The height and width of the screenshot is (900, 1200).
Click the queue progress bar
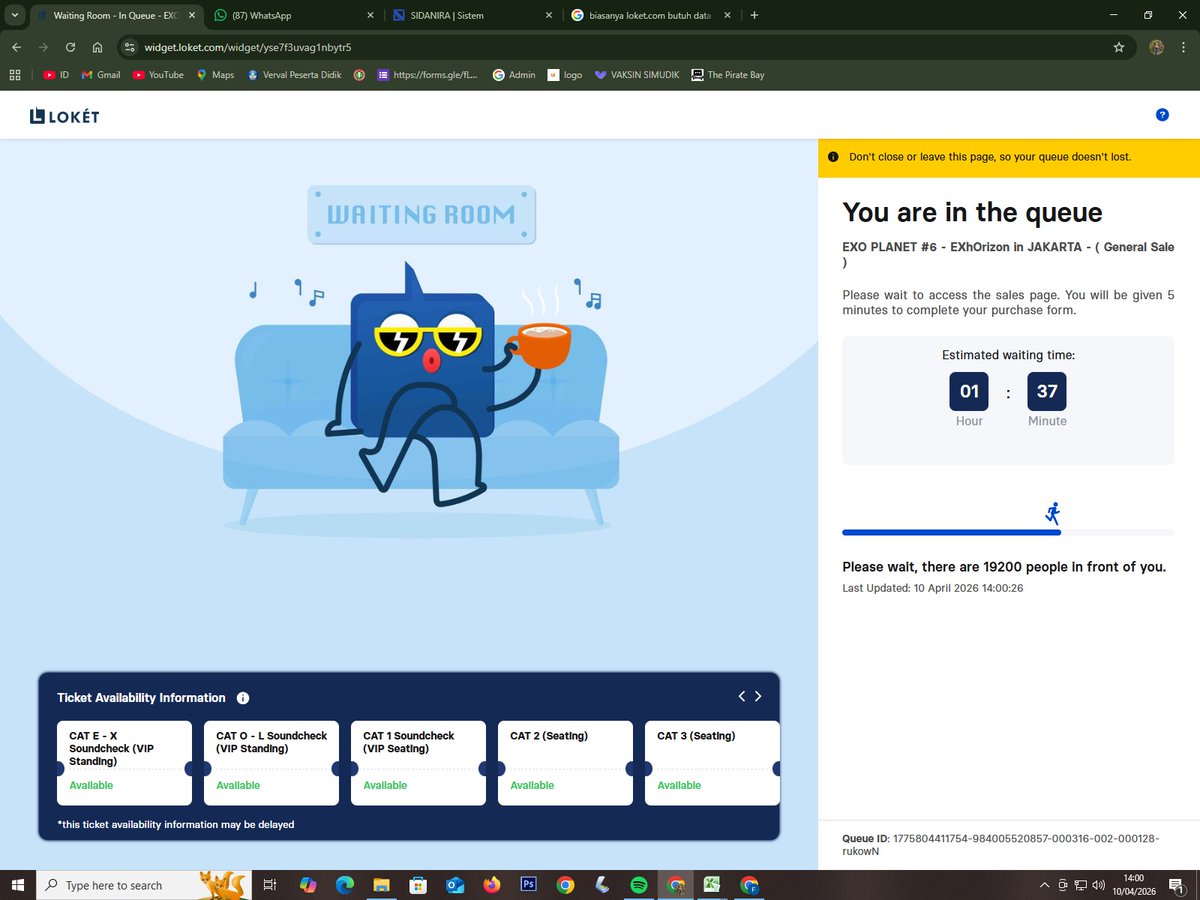coord(1008,532)
